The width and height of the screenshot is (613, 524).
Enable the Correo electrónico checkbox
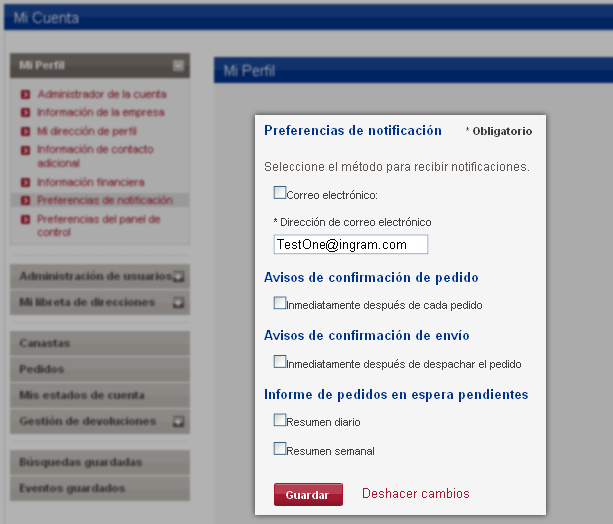tap(280, 192)
